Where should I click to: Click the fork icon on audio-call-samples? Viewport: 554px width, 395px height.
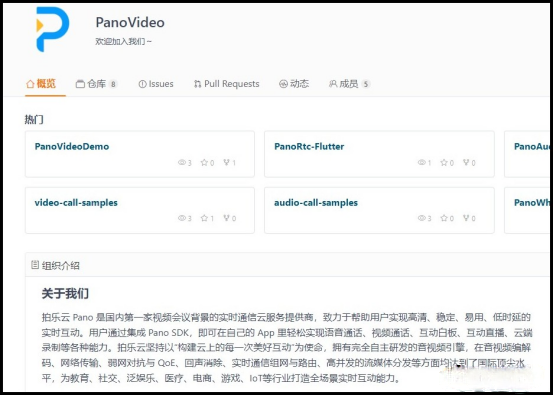point(466,218)
